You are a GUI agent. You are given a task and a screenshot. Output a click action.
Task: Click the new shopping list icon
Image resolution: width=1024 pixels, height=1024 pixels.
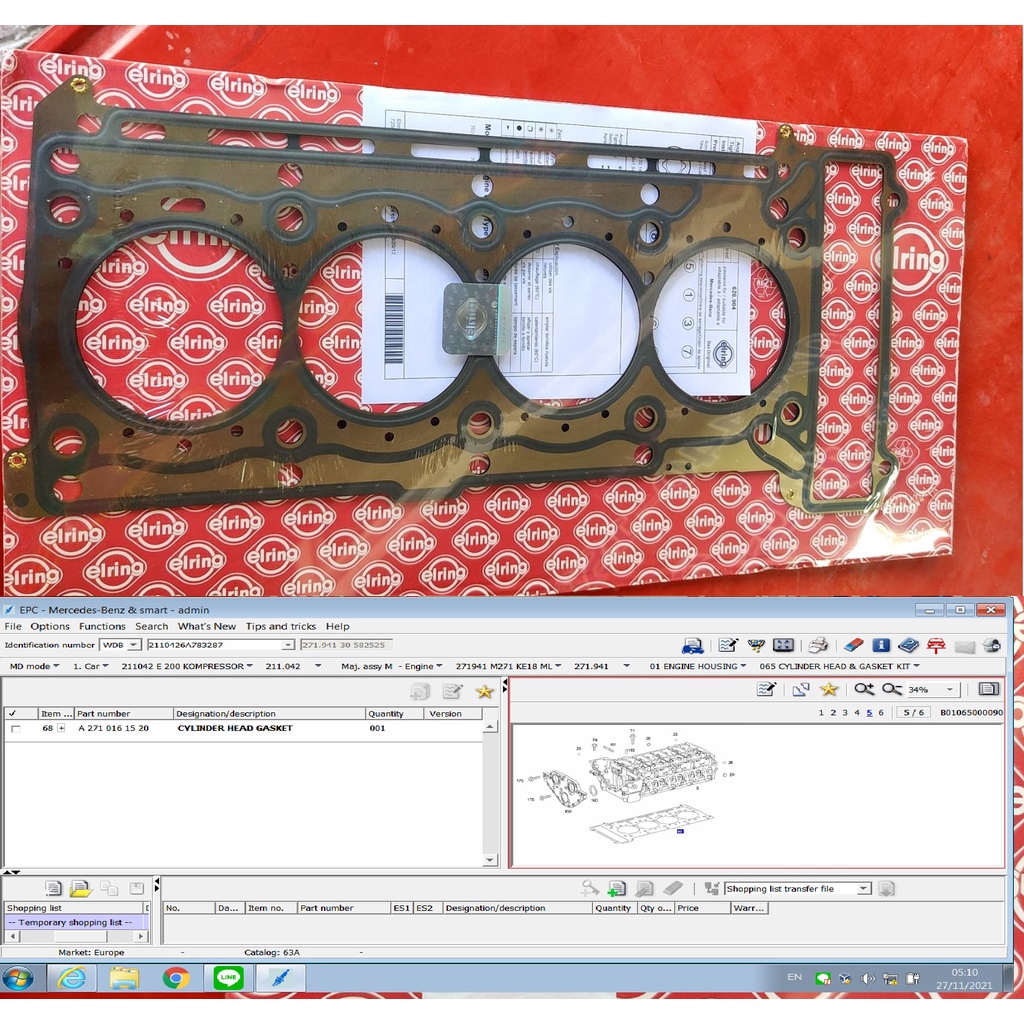coord(53,888)
